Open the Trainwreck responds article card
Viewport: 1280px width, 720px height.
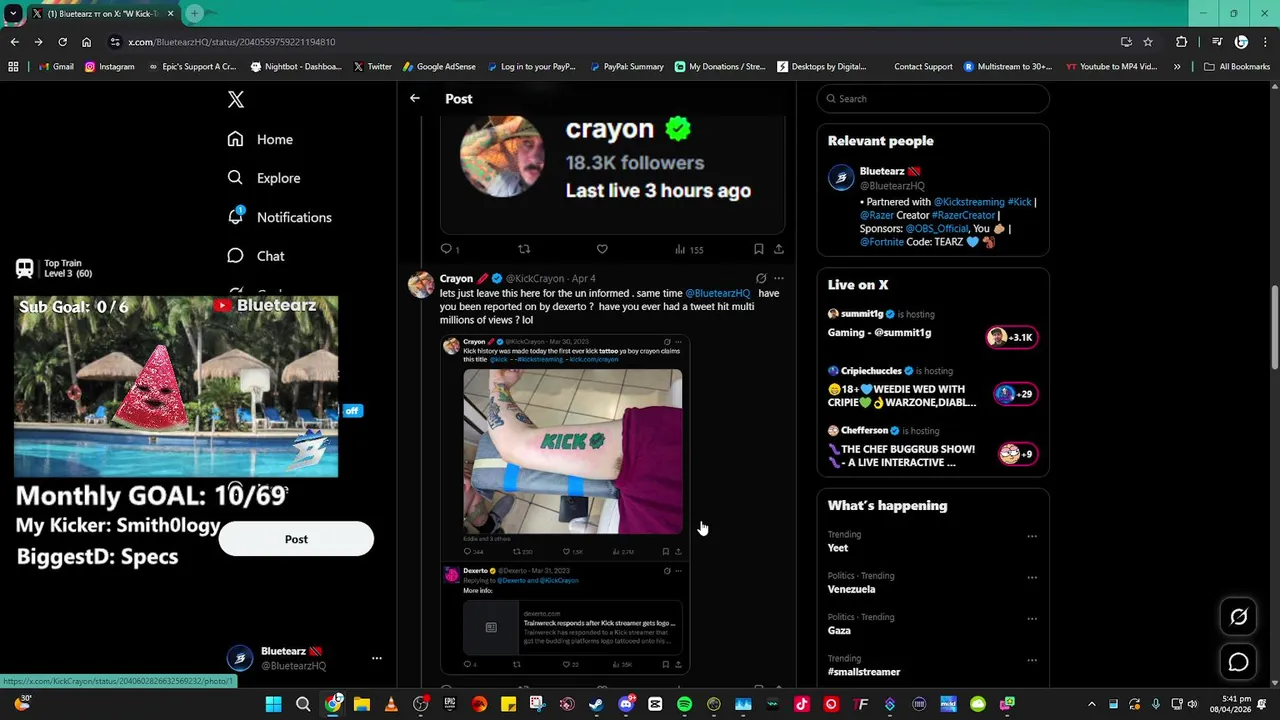click(573, 628)
